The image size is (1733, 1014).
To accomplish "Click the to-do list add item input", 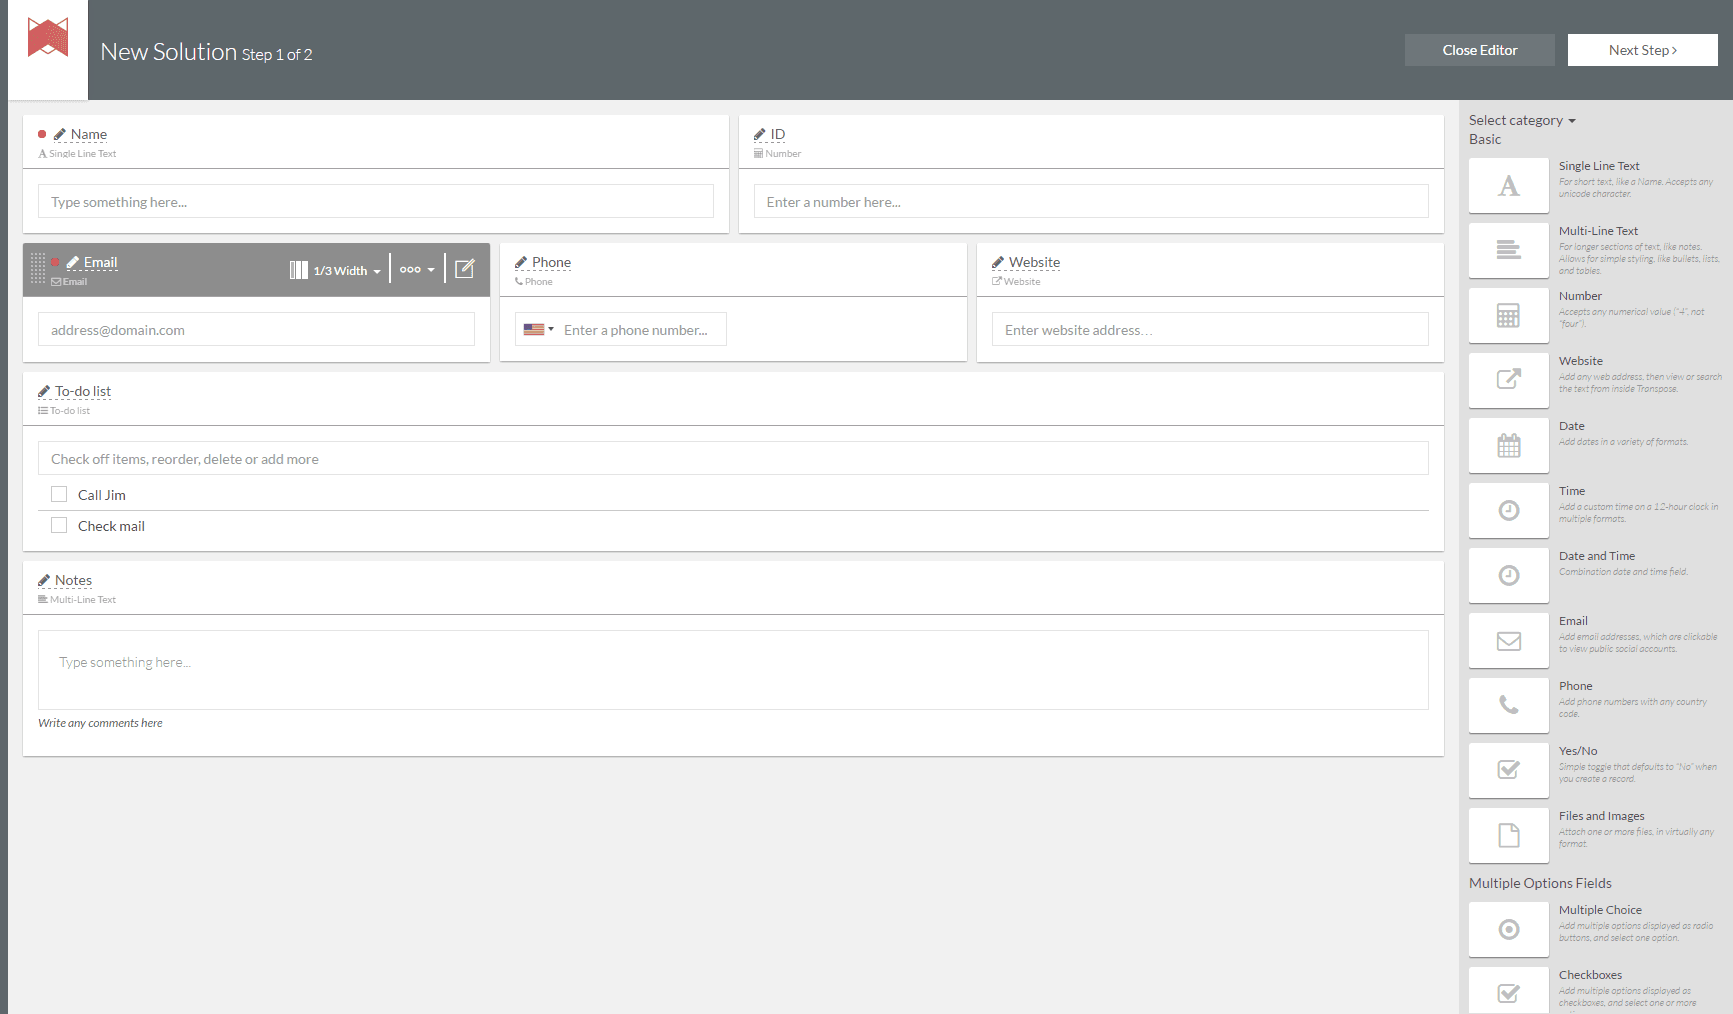I will (733, 458).
